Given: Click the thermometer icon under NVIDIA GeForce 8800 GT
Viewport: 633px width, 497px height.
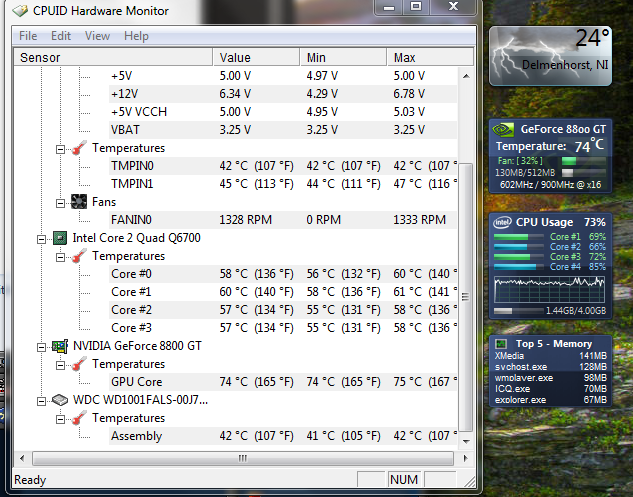Looking at the screenshot, I should coord(79,364).
